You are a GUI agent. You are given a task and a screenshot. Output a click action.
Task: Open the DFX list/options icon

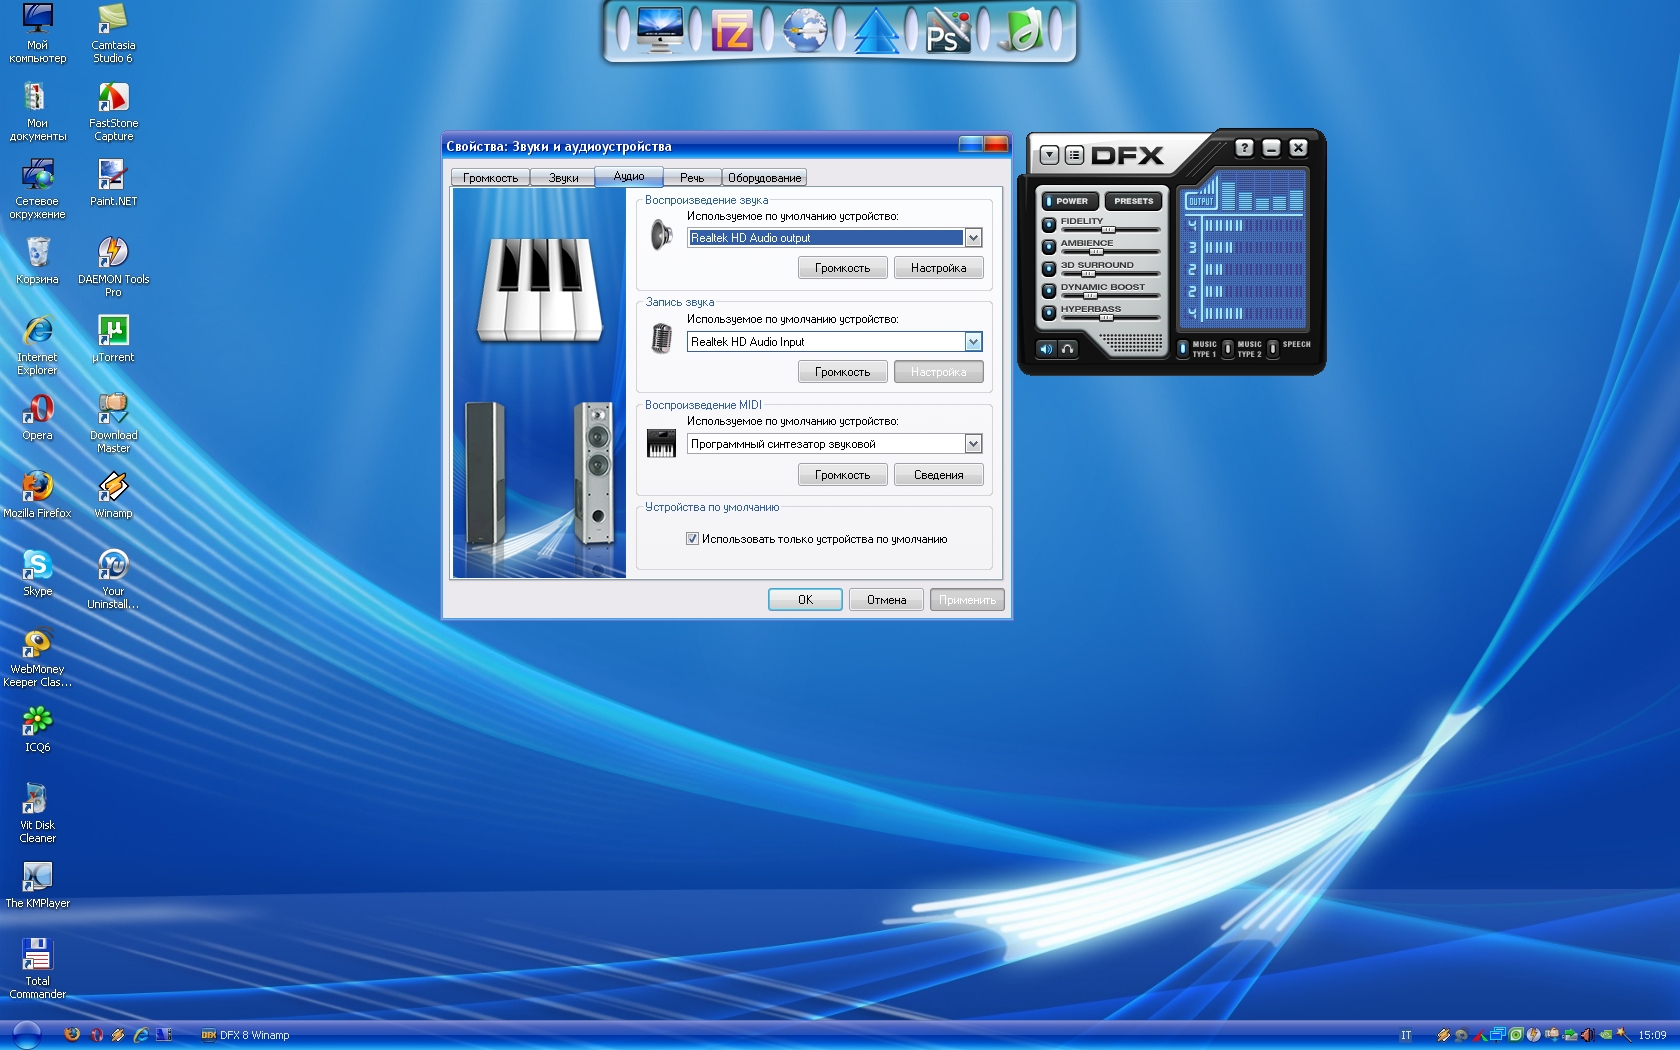pyautogui.click(x=1074, y=155)
